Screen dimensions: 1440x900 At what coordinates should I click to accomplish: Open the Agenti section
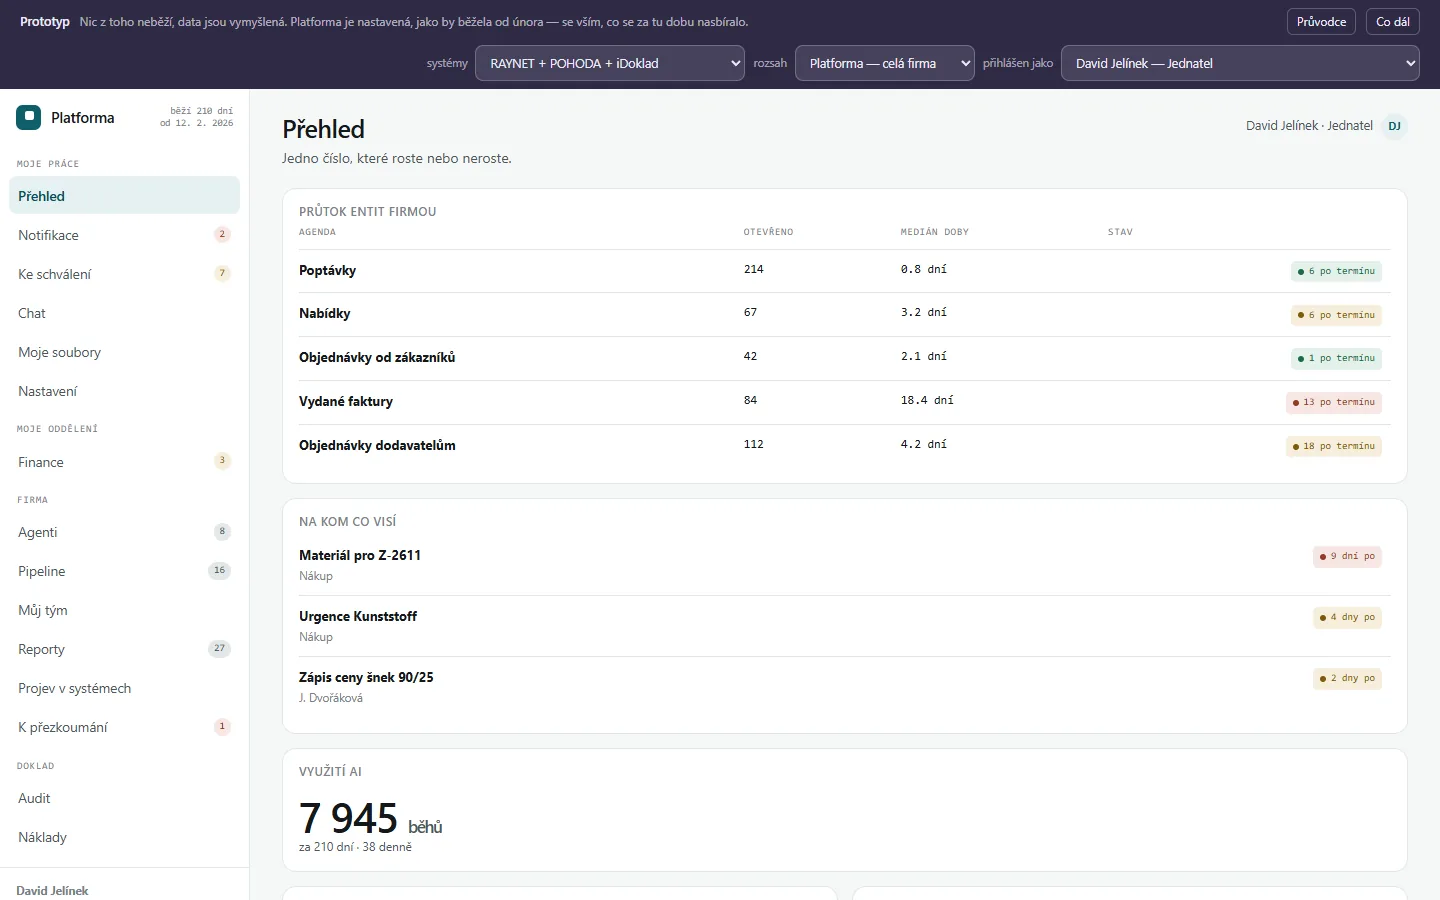[x=124, y=532]
